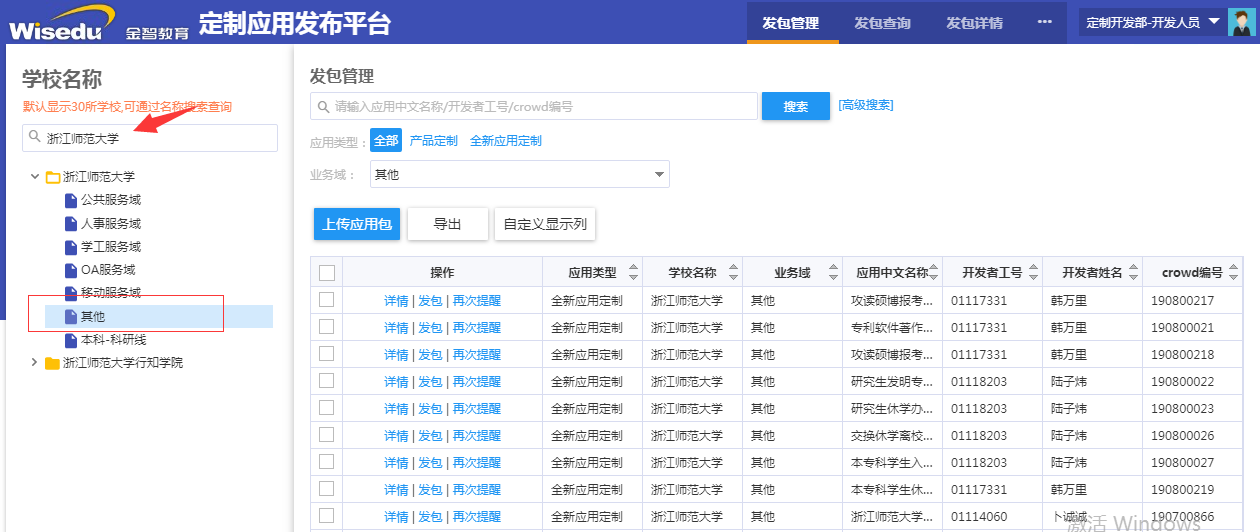Viewport: 1260px width, 532px height.
Task: Click the 上传应用包 button
Action: click(357, 225)
